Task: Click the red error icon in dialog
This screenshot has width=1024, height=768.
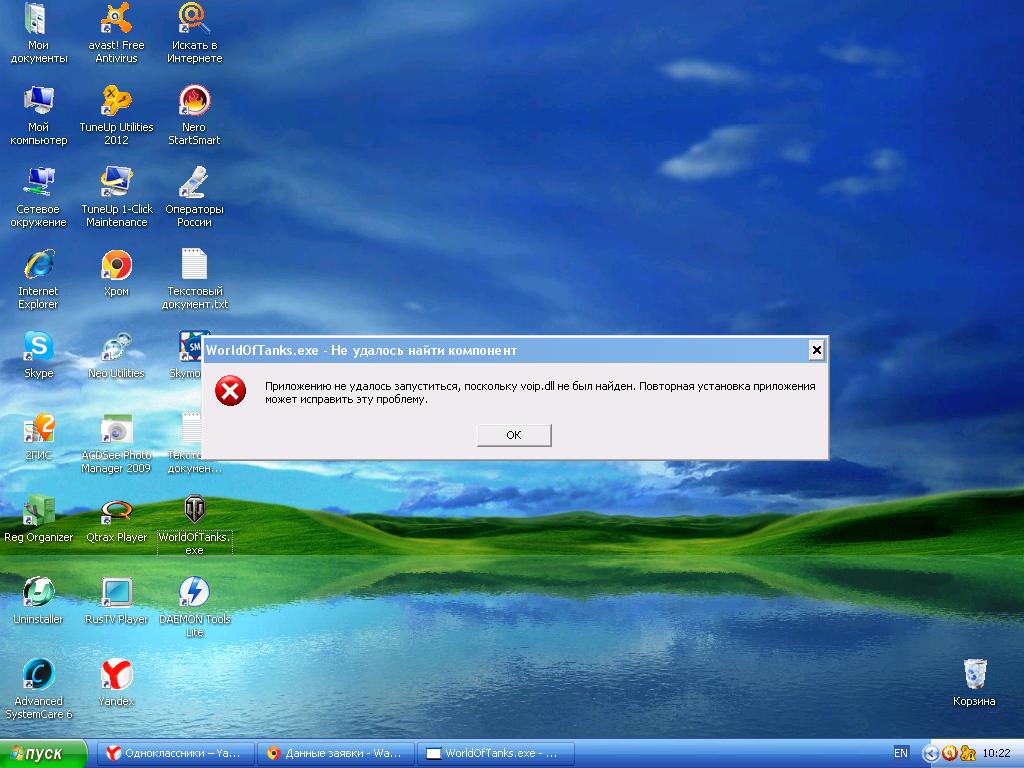Action: pyautogui.click(x=231, y=391)
